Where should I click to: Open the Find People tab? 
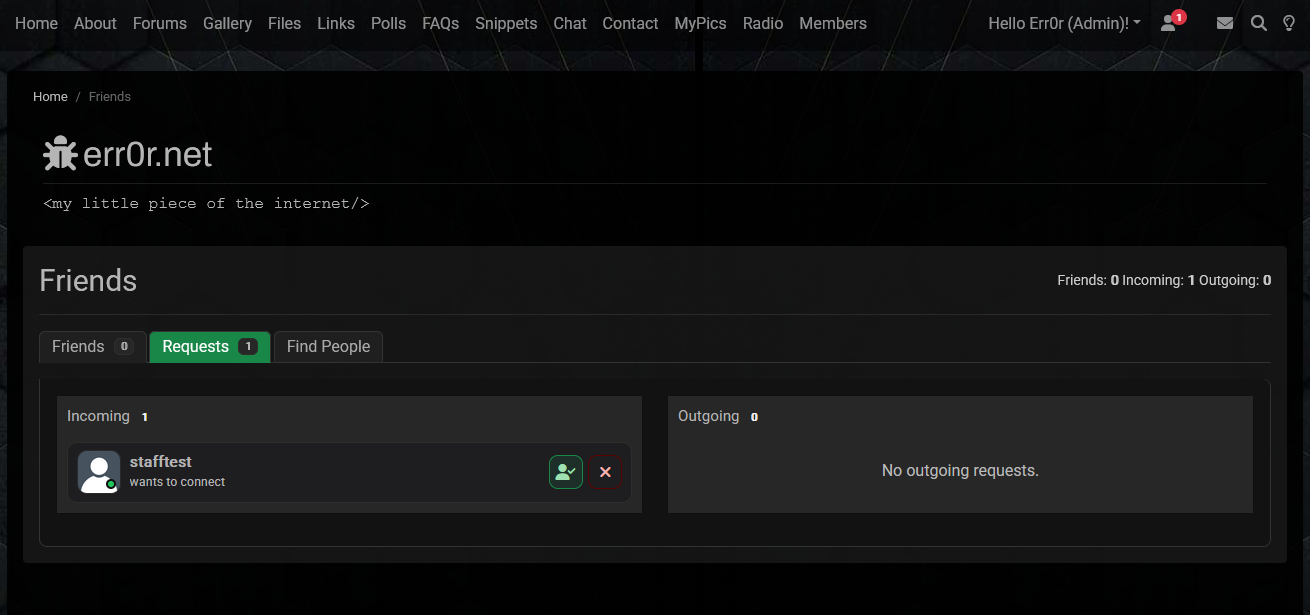point(328,346)
